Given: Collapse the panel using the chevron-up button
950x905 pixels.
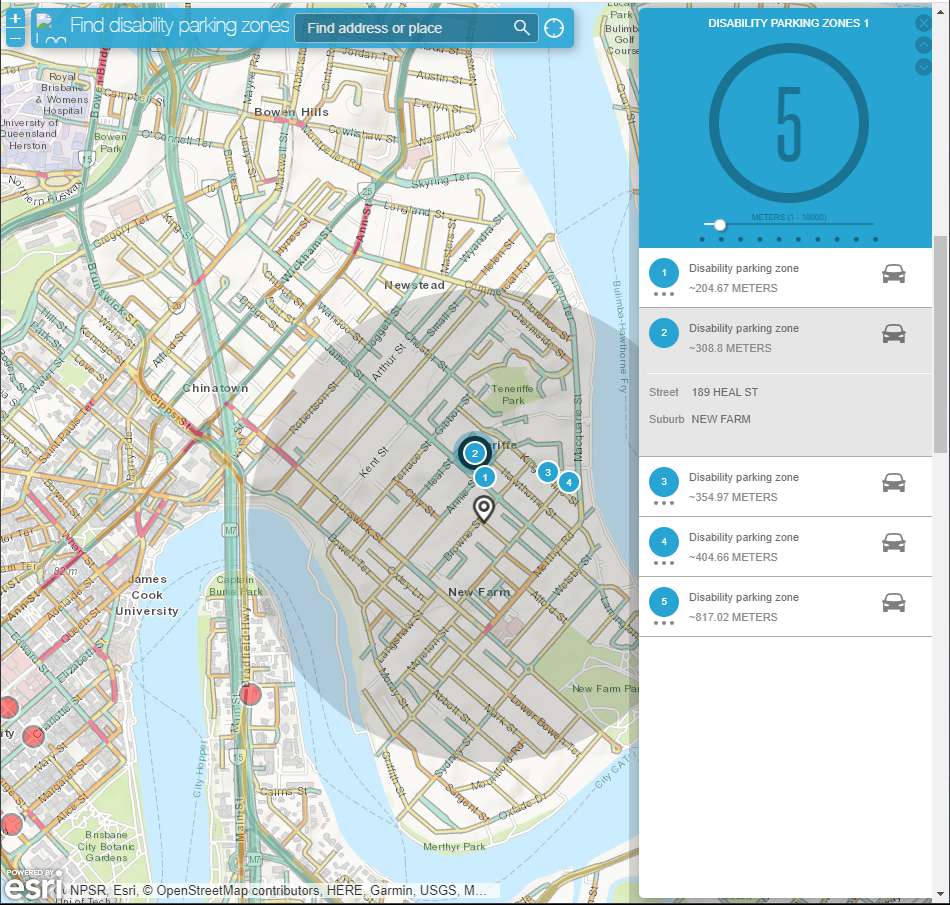Looking at the screenshot, I should (x=923, y=44).
